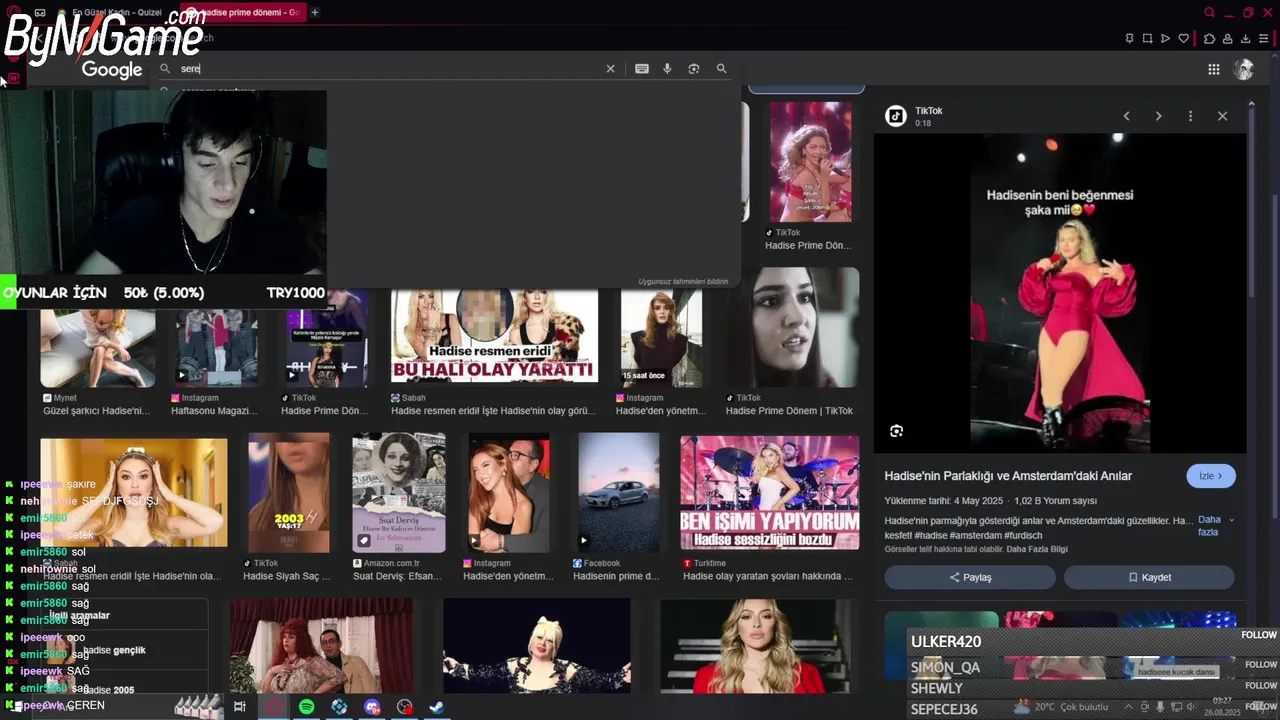Open browser extensions cube icon
The image size is (1280, 720).
1209,39
